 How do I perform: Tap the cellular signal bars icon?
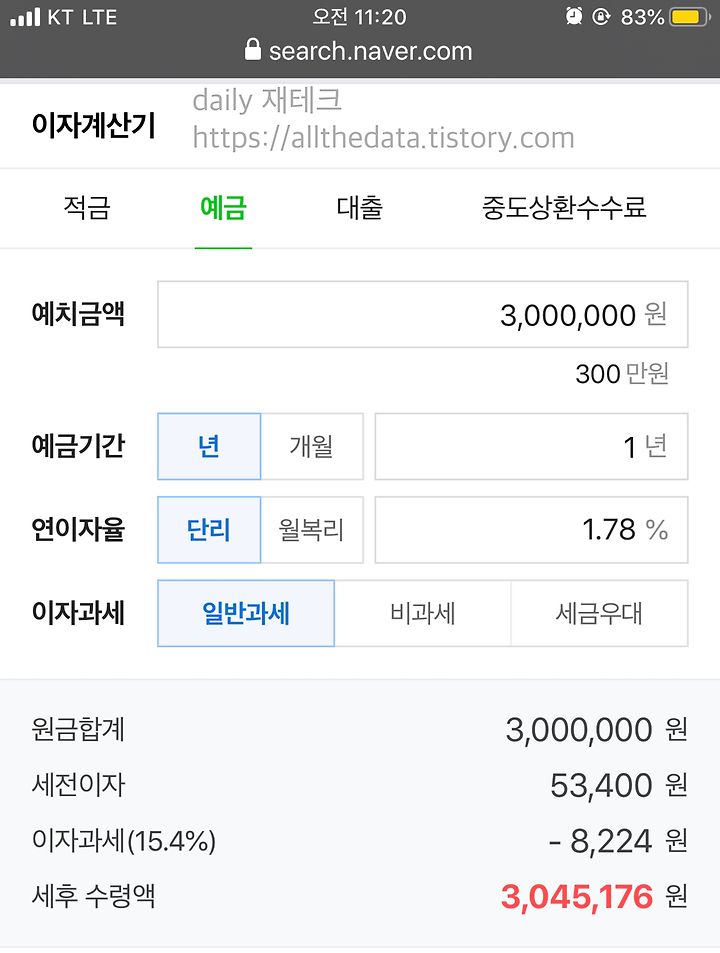(26, 17)
